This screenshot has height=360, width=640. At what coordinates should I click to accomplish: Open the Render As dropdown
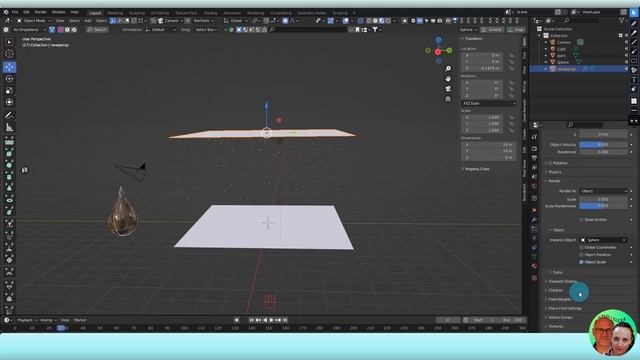[604, 191]
